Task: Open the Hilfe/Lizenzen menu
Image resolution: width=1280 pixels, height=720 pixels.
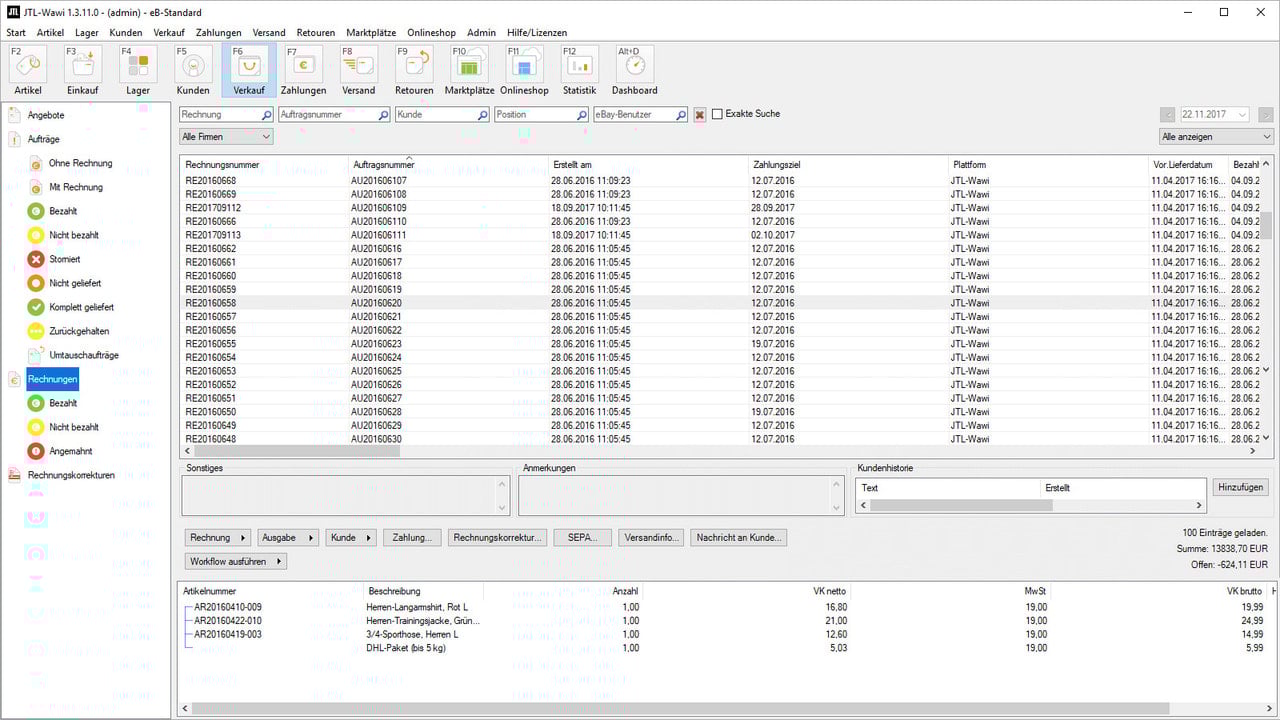Action: pyautogui.click(x=537, y=33)
